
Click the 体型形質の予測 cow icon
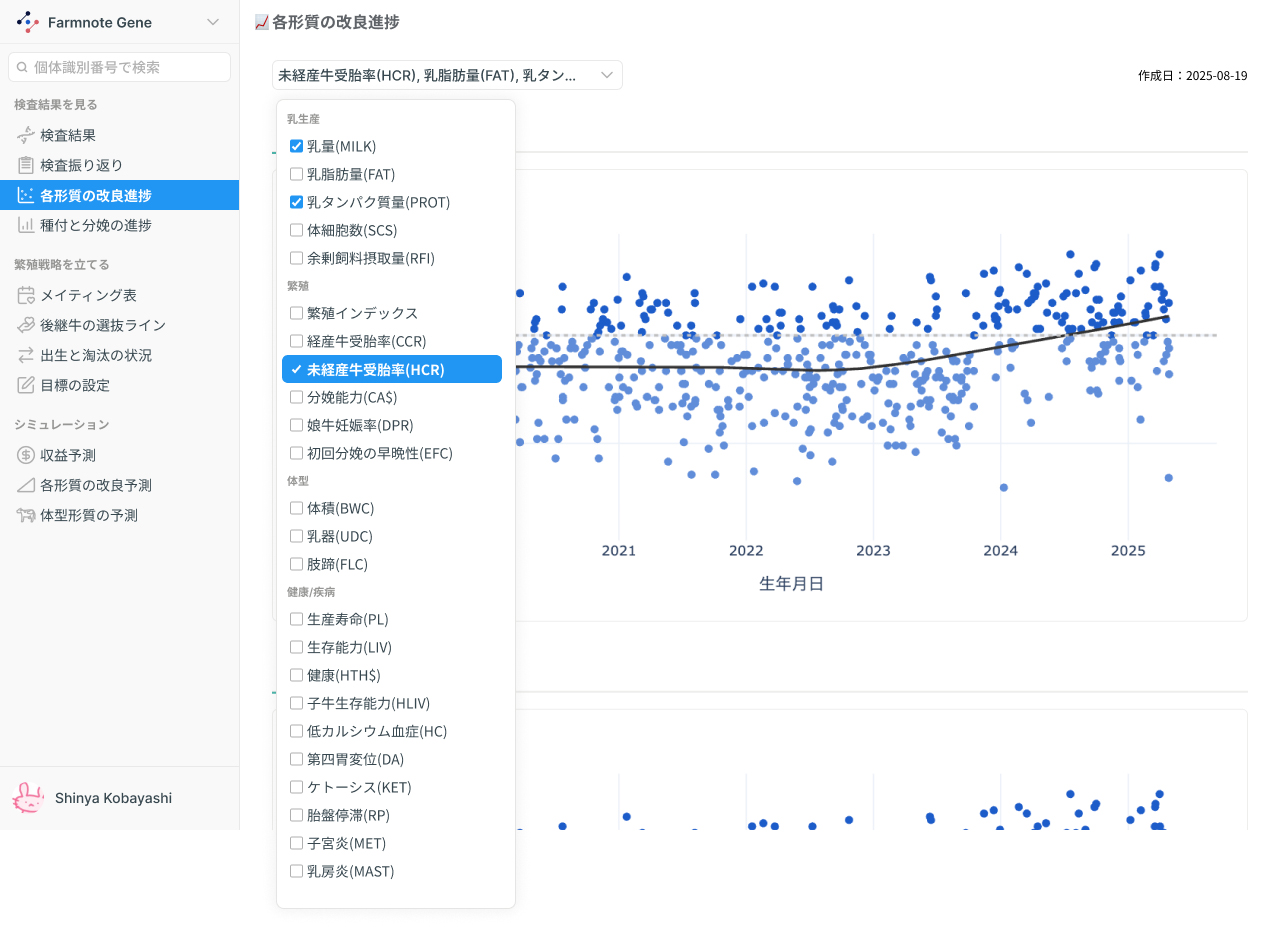click(26, 516)
